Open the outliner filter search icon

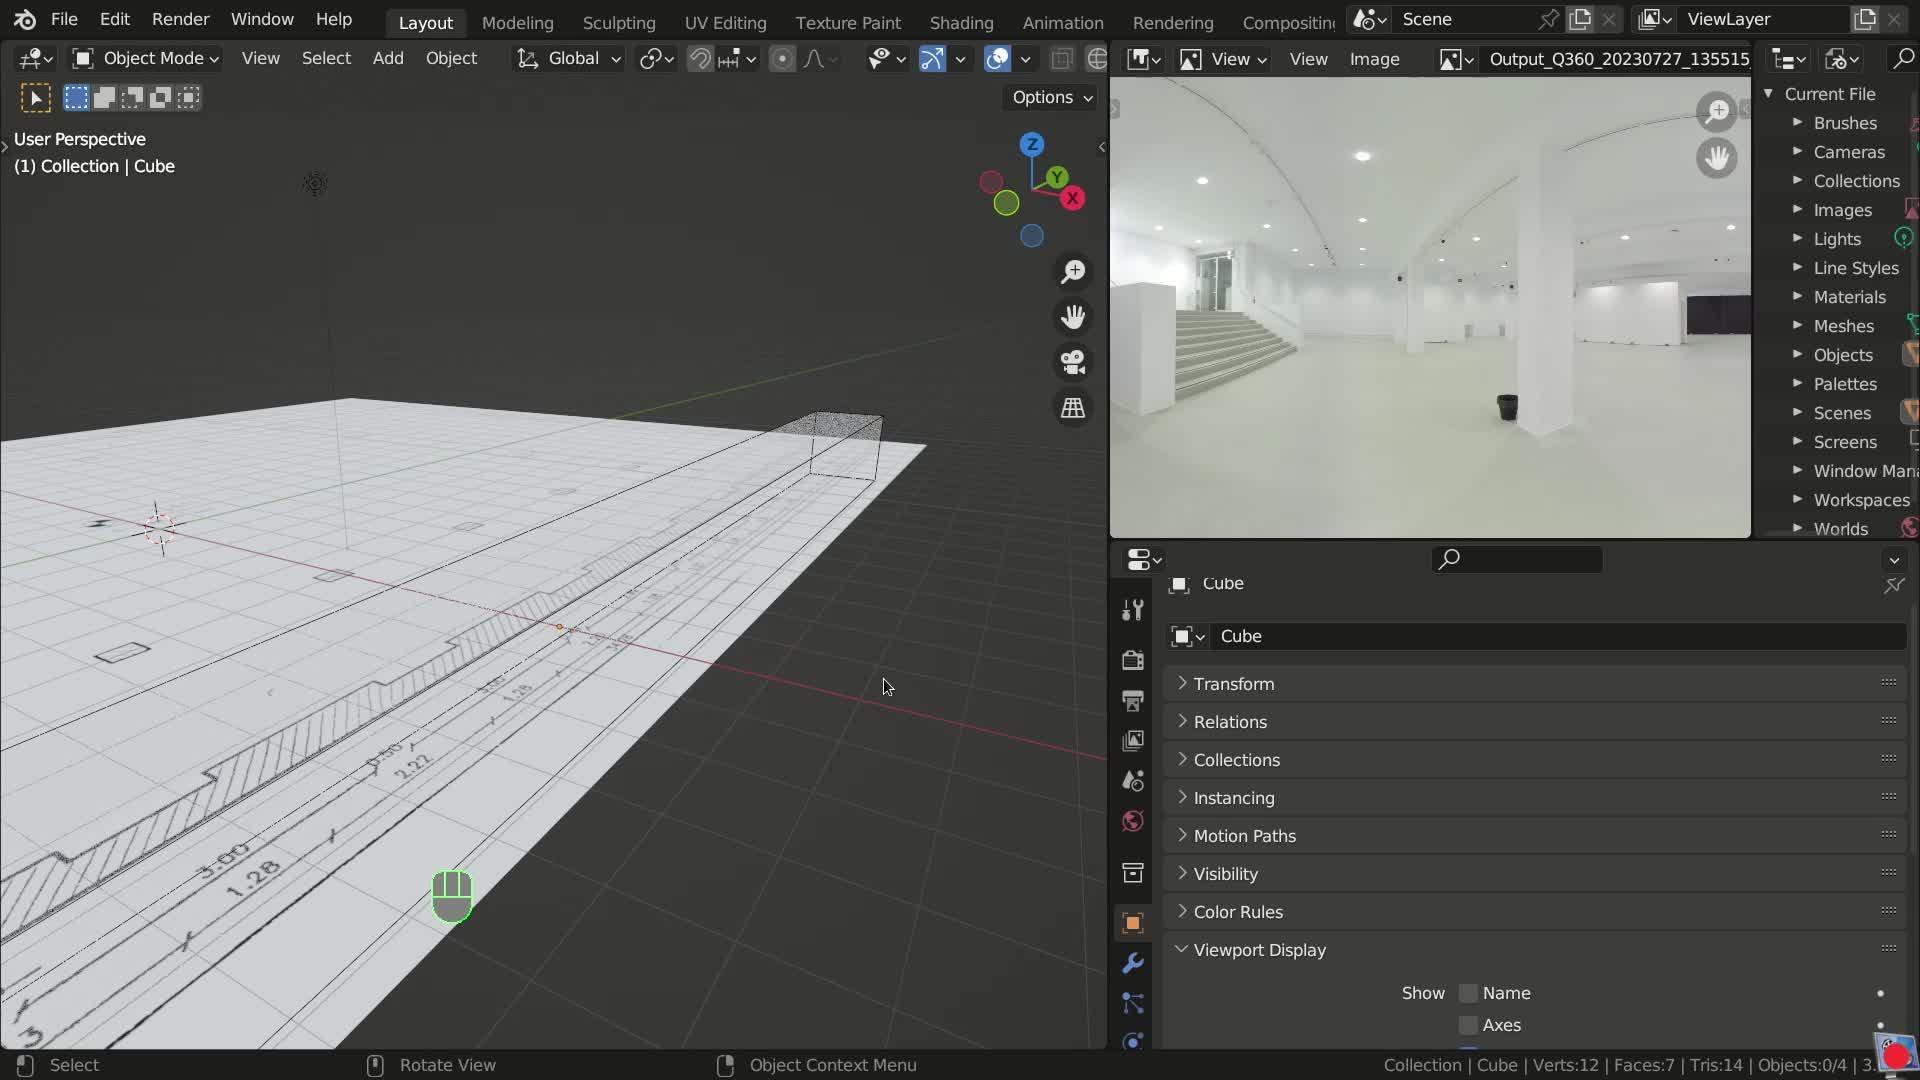(1902, 59)
